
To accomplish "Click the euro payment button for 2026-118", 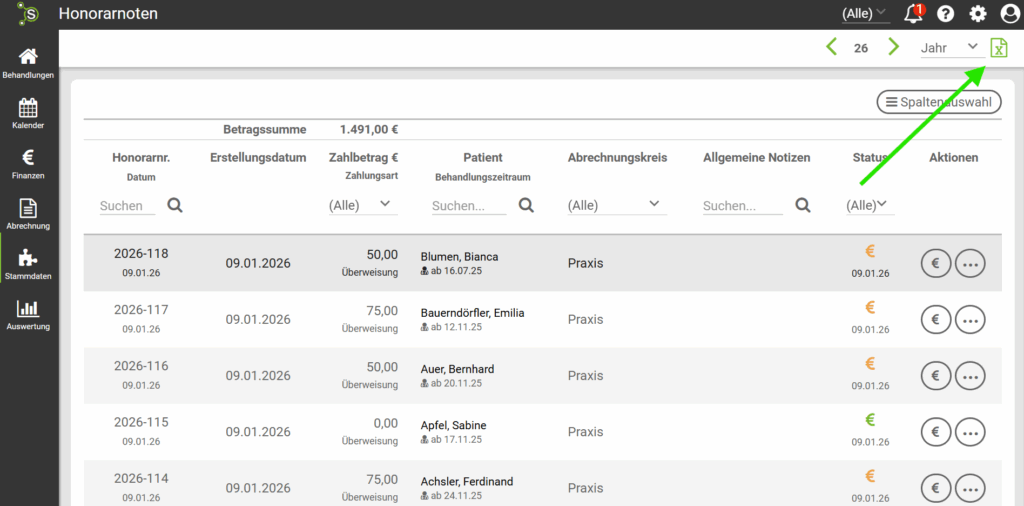I will 935,264.
